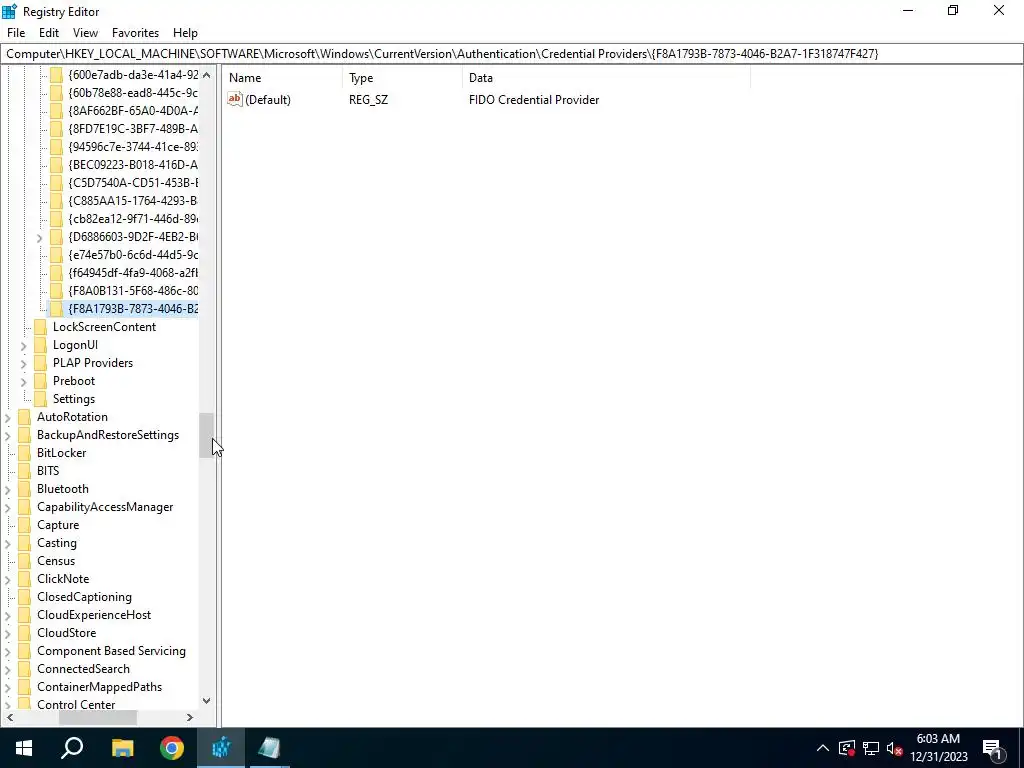Select the LockScreenContent folder icon
The height and width of the screenshot is (768, 1024).
40,327
